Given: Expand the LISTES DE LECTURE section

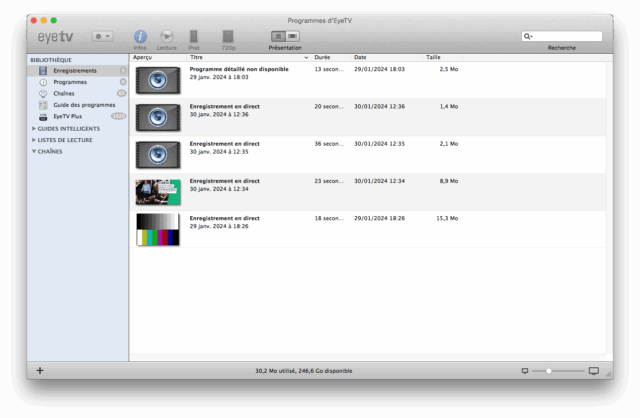Looking at the screenshot, I should point(34,140).
